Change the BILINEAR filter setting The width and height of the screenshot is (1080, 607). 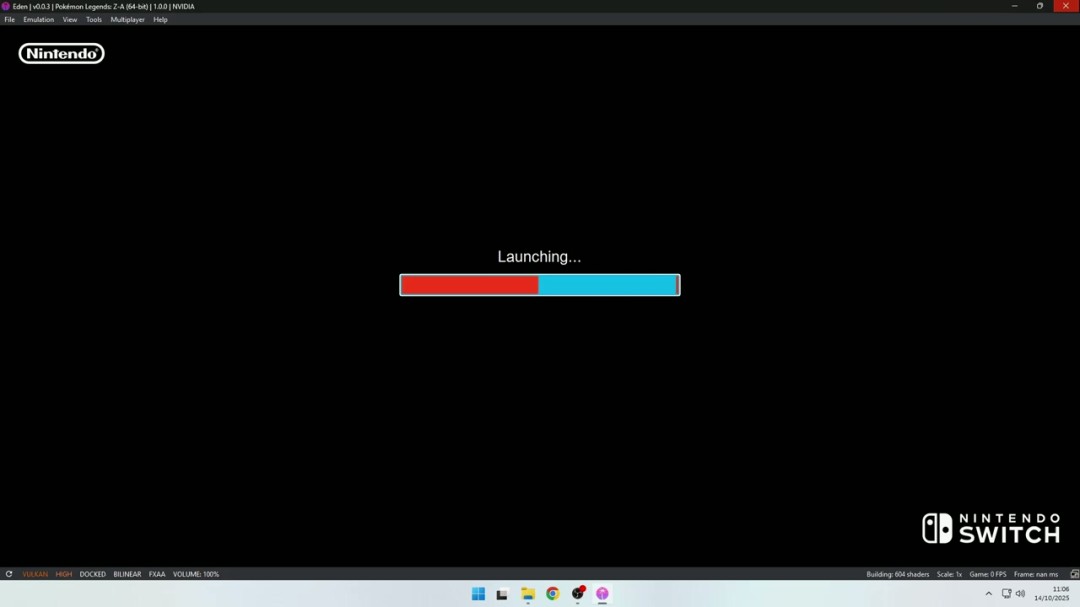[x=127, y=574]
